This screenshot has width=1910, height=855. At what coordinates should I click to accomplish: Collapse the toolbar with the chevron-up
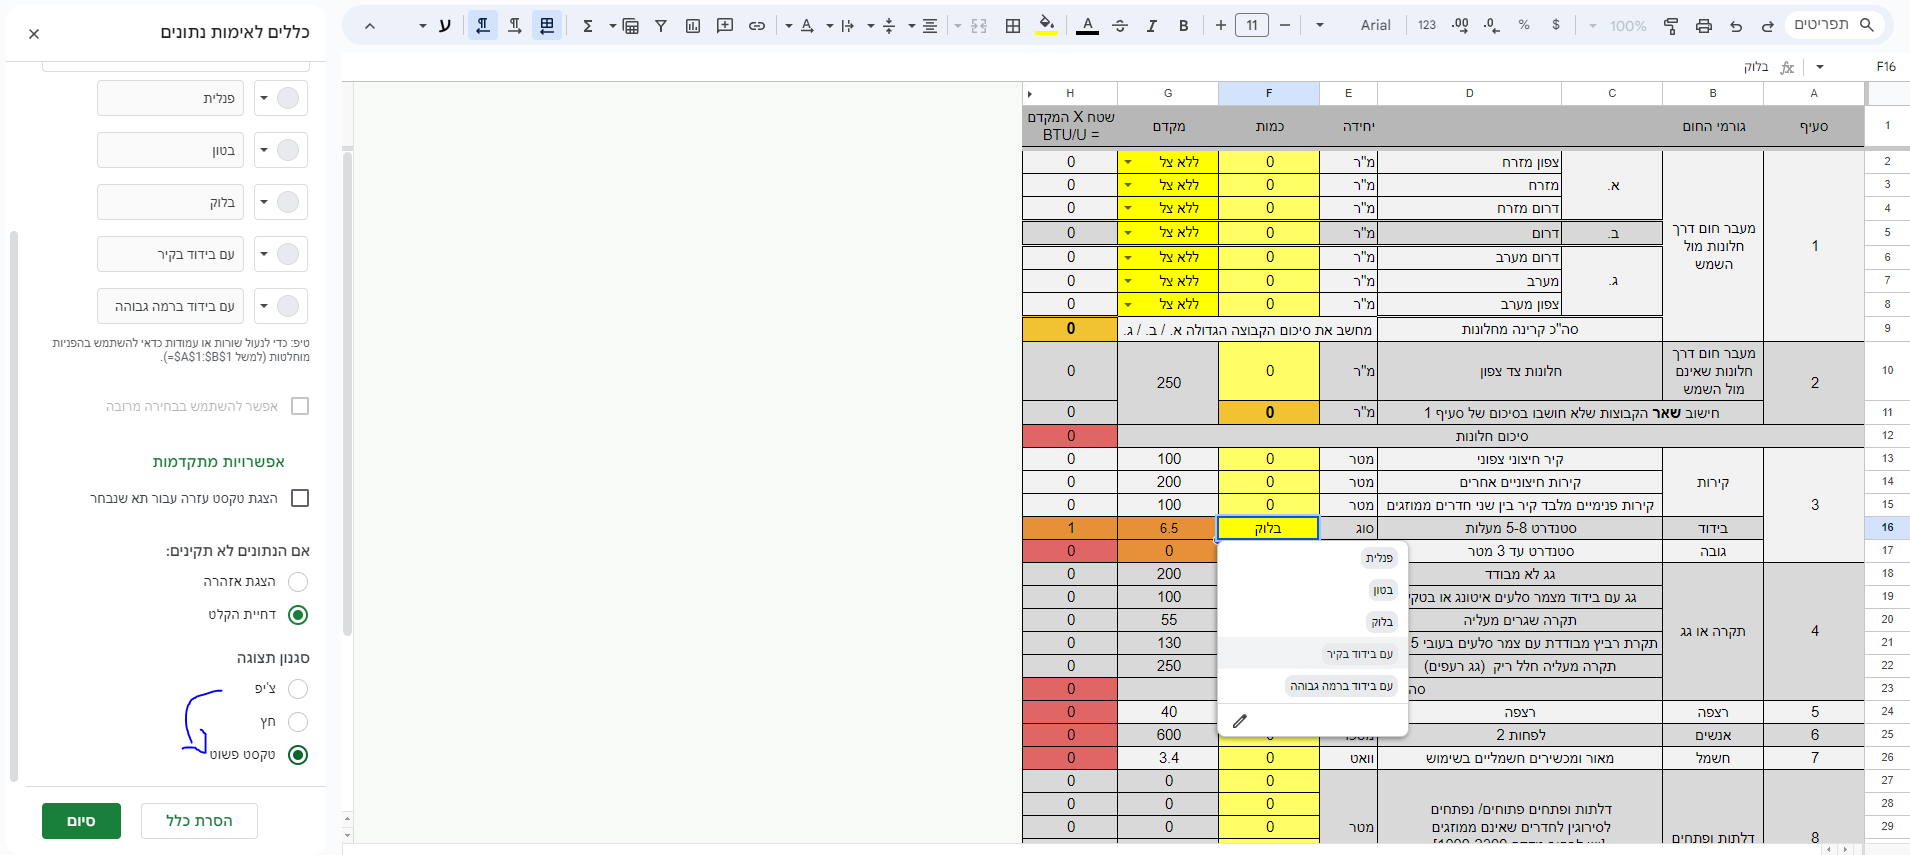click(370, 26)
